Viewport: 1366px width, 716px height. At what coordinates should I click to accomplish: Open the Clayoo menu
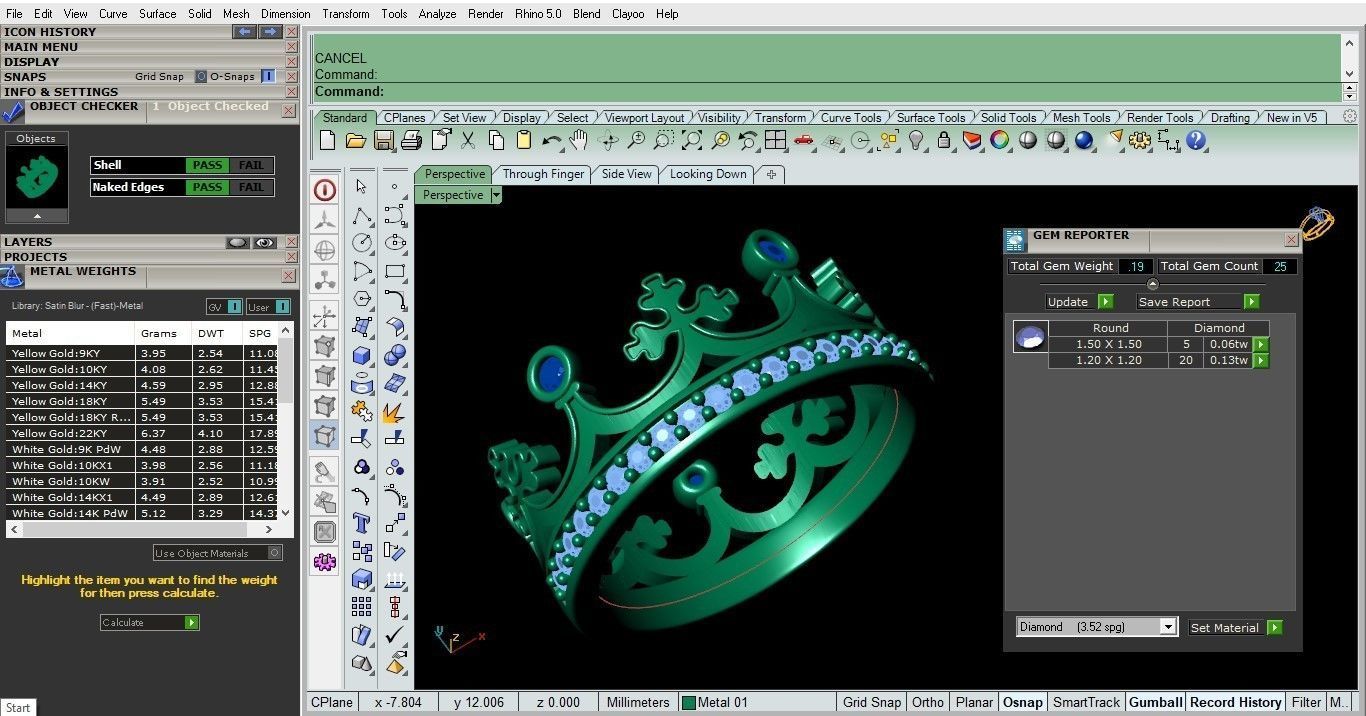click(x=628, y=14)
